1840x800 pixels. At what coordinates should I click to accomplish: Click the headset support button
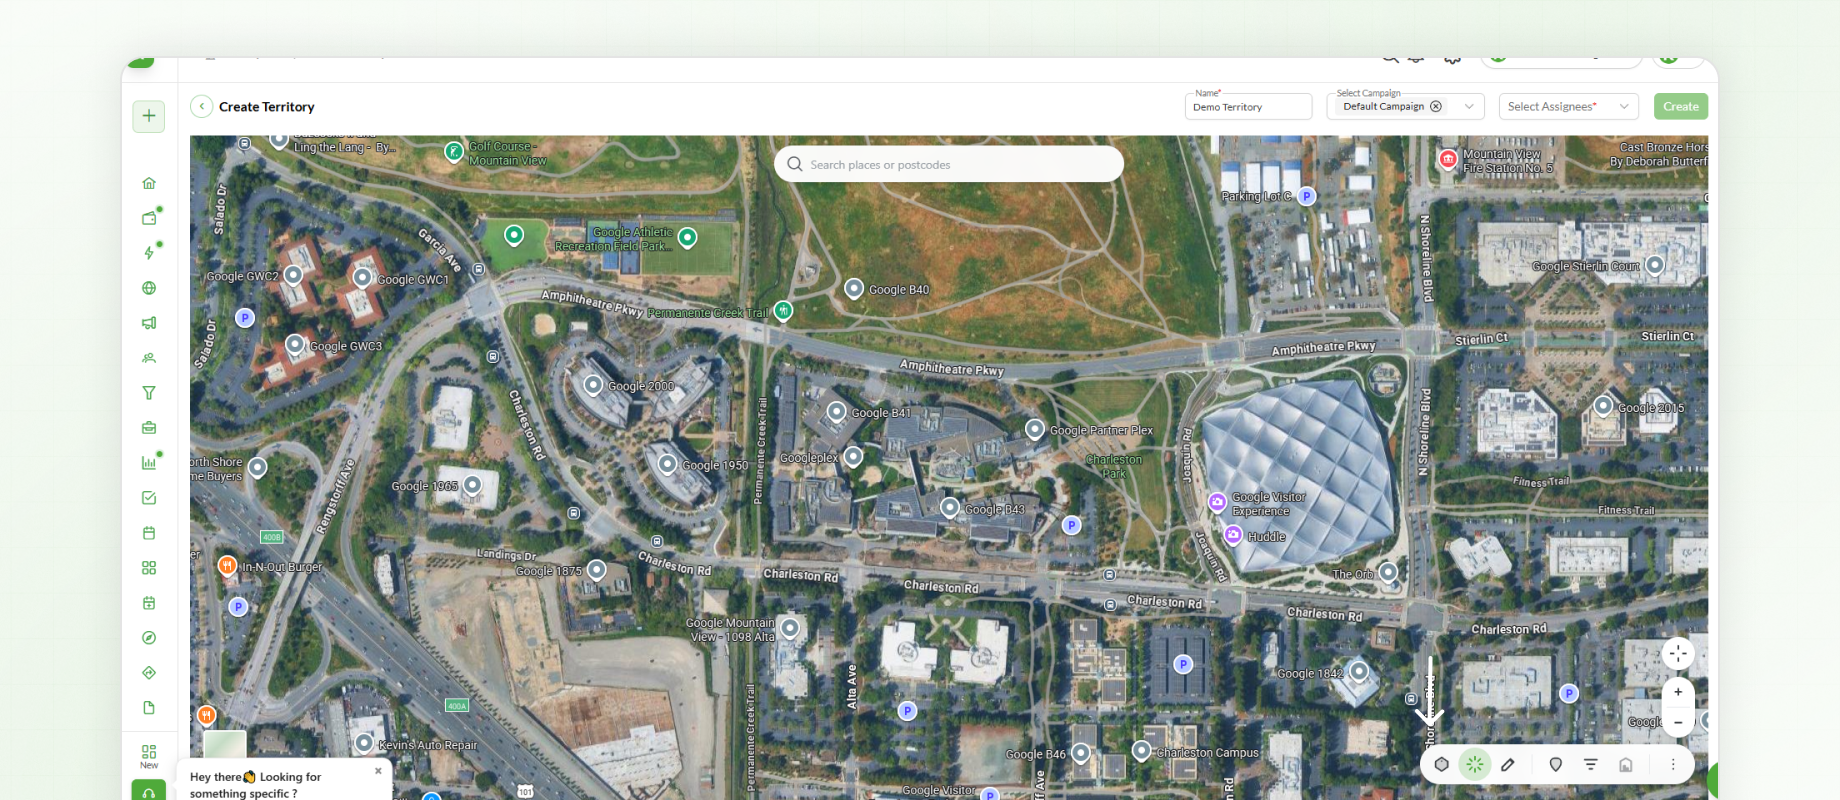(x=149, y=791)
